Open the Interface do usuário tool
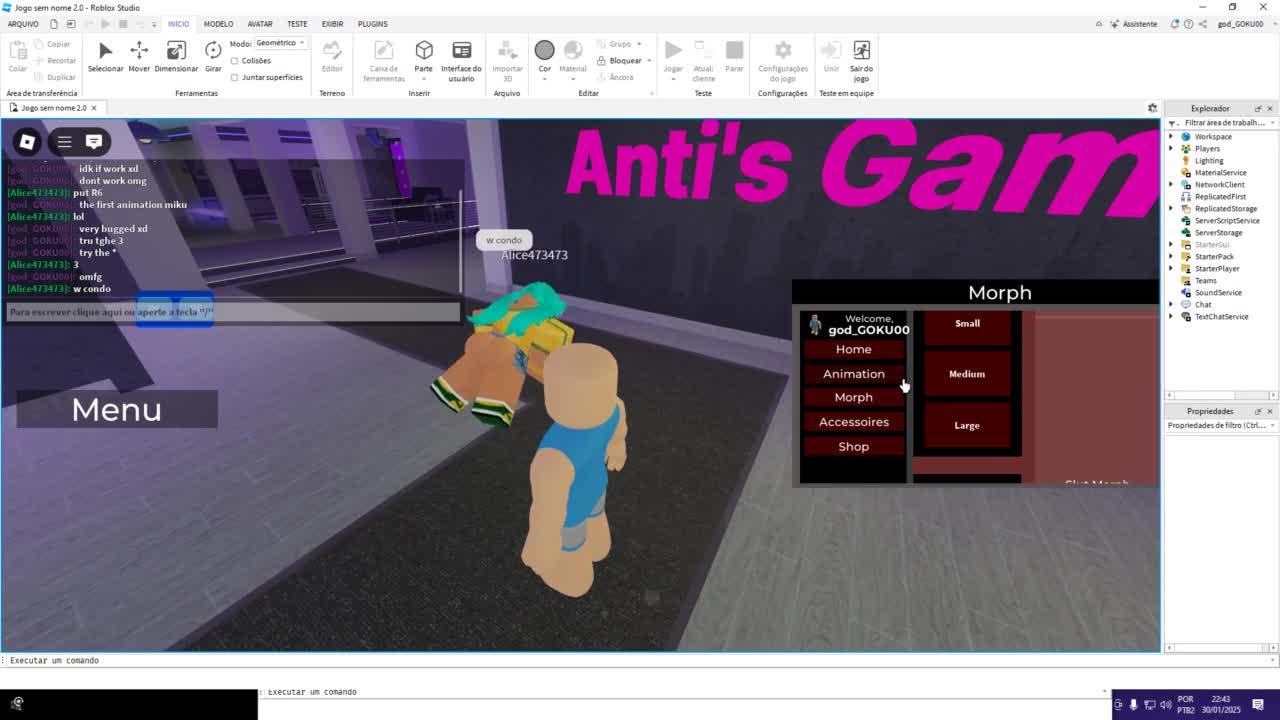This screenshot has height=720, width=1280. coord(461,56)
